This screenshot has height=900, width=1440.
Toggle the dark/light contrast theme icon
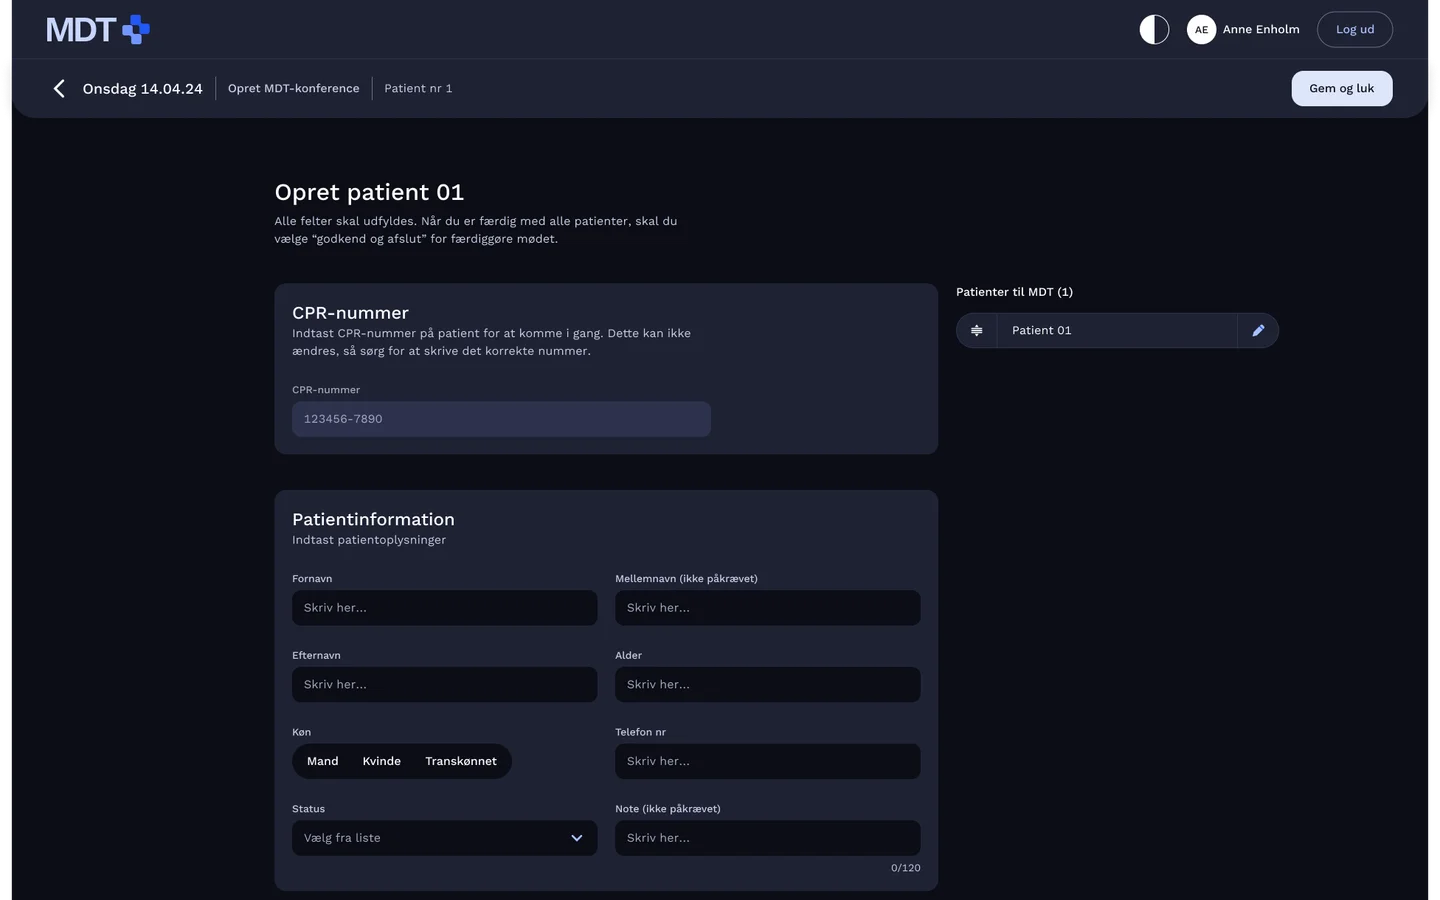[x=1154, y=30]
